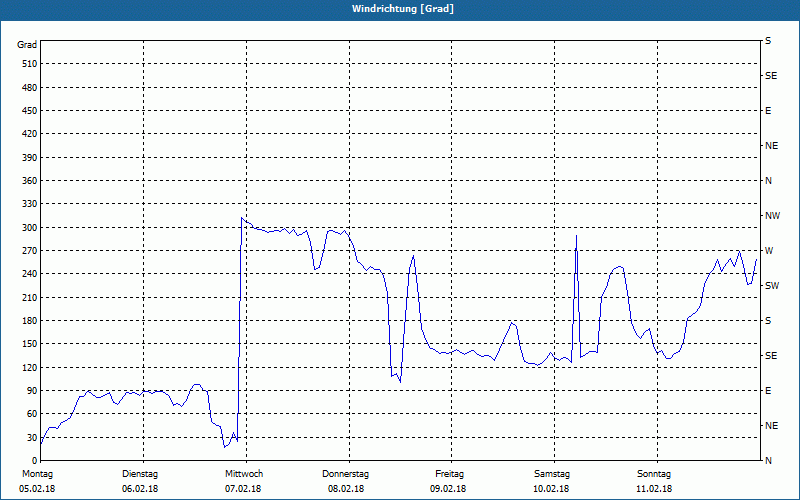This screenshot has height=500, width=800.
Task: Select the 300 y-axis value
Action: (x=30, y=228)
